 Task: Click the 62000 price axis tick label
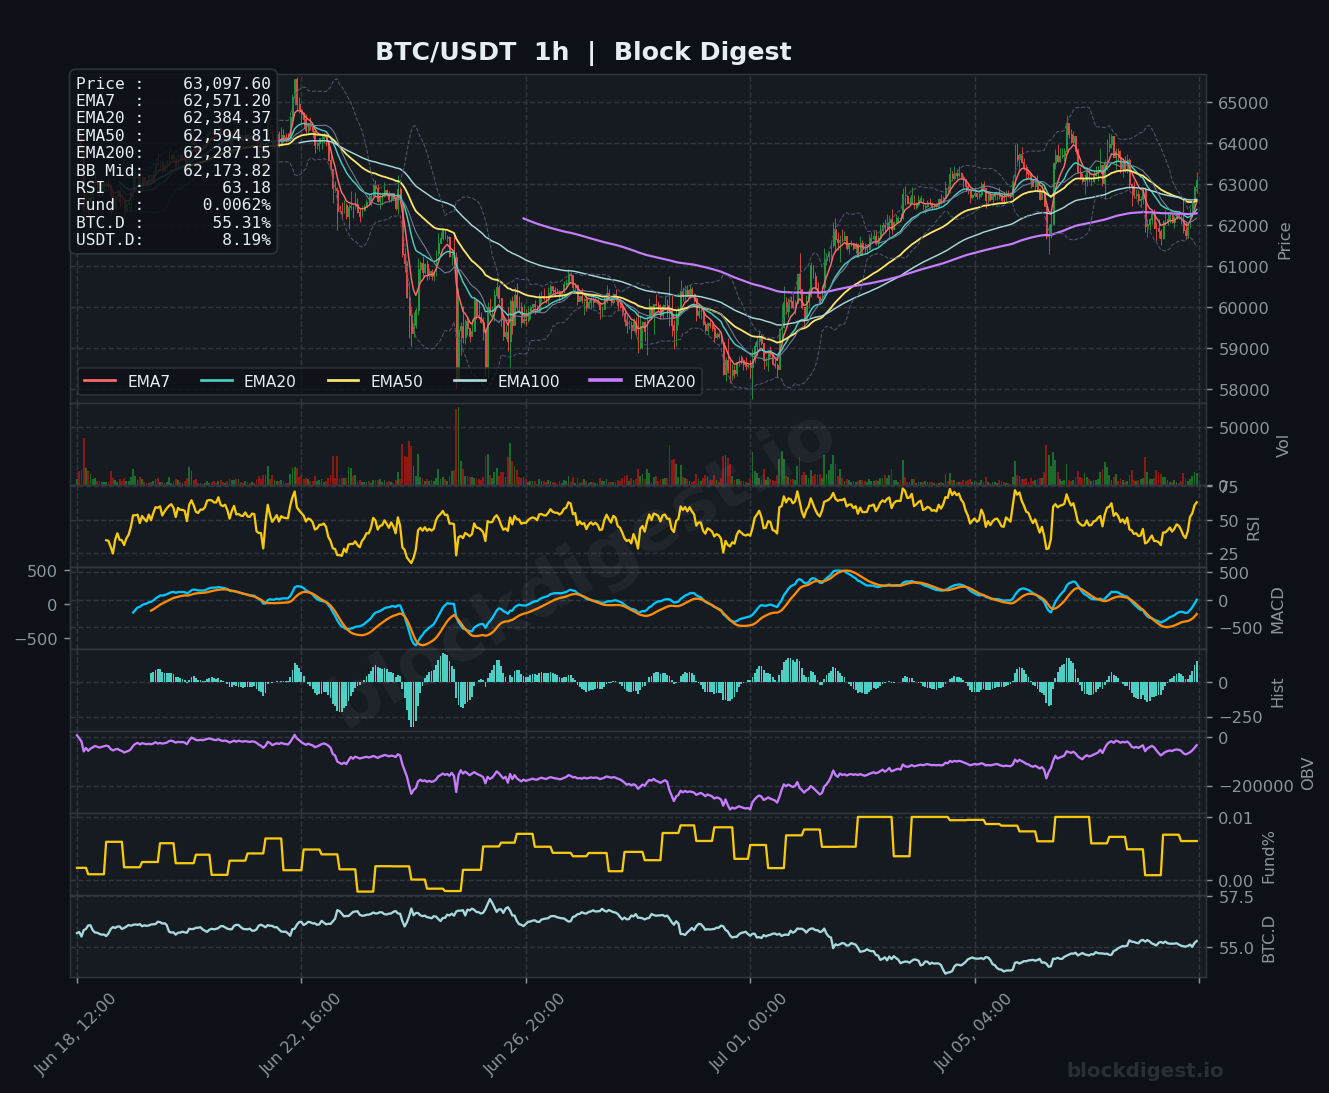pyautogui.click(x=1243, y=226)
